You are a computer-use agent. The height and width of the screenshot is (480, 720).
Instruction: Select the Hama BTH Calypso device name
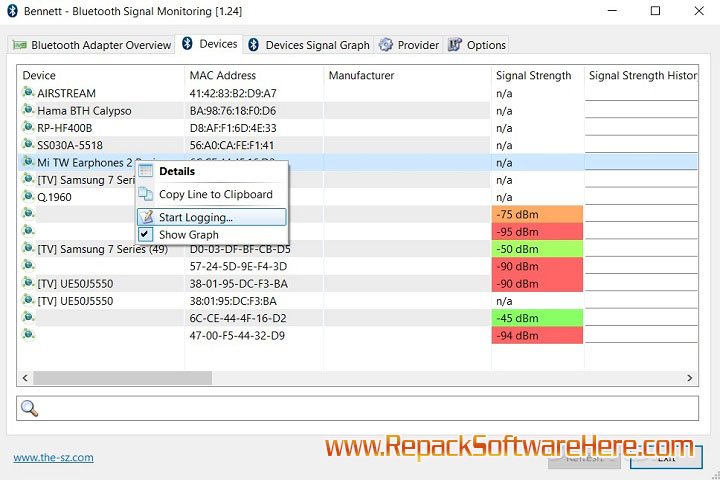pyautogui.click(x=84, y=111)
